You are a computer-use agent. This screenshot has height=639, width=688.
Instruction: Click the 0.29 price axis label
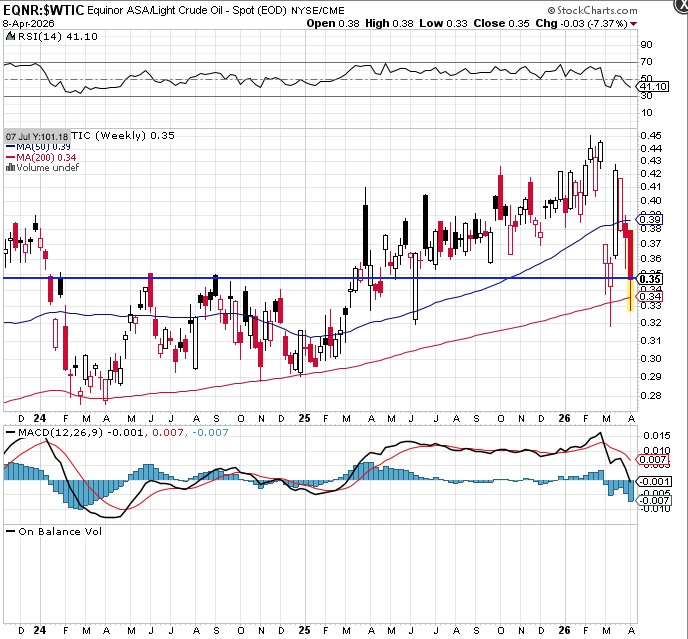click(x=650, y=377)
